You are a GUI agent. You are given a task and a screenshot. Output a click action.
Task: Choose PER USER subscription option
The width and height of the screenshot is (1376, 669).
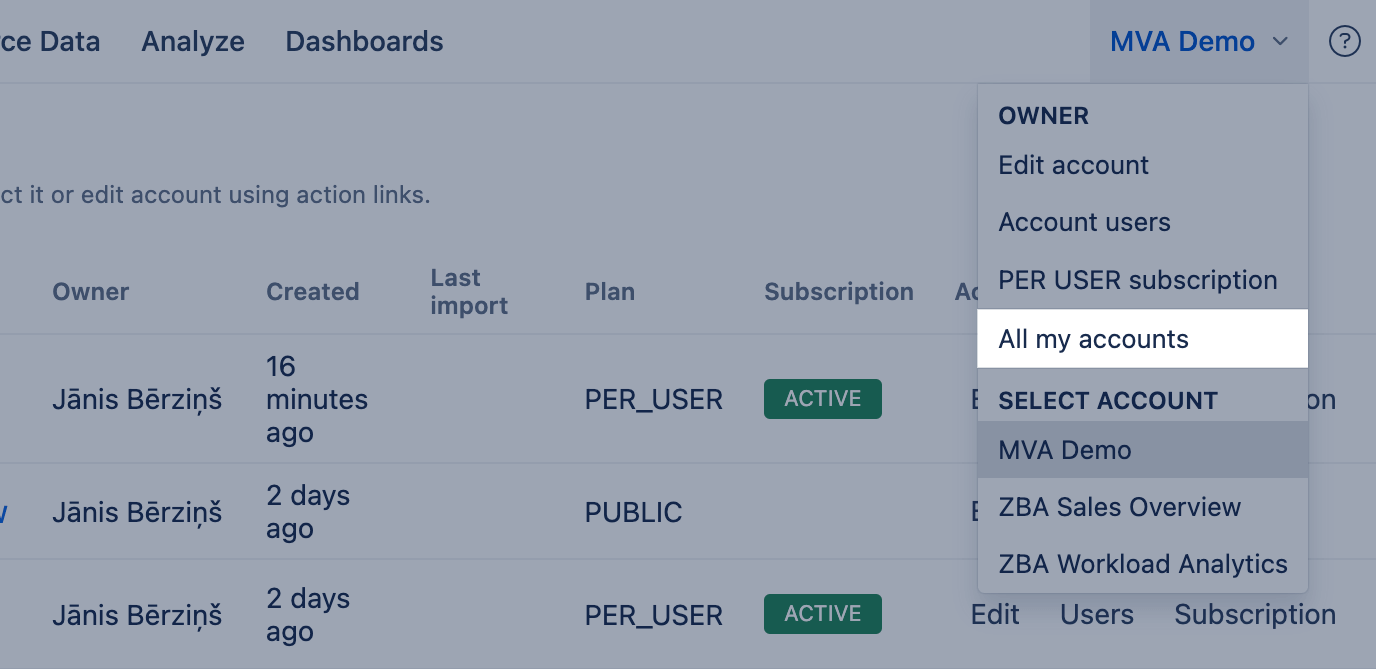tap(1137, 280)
